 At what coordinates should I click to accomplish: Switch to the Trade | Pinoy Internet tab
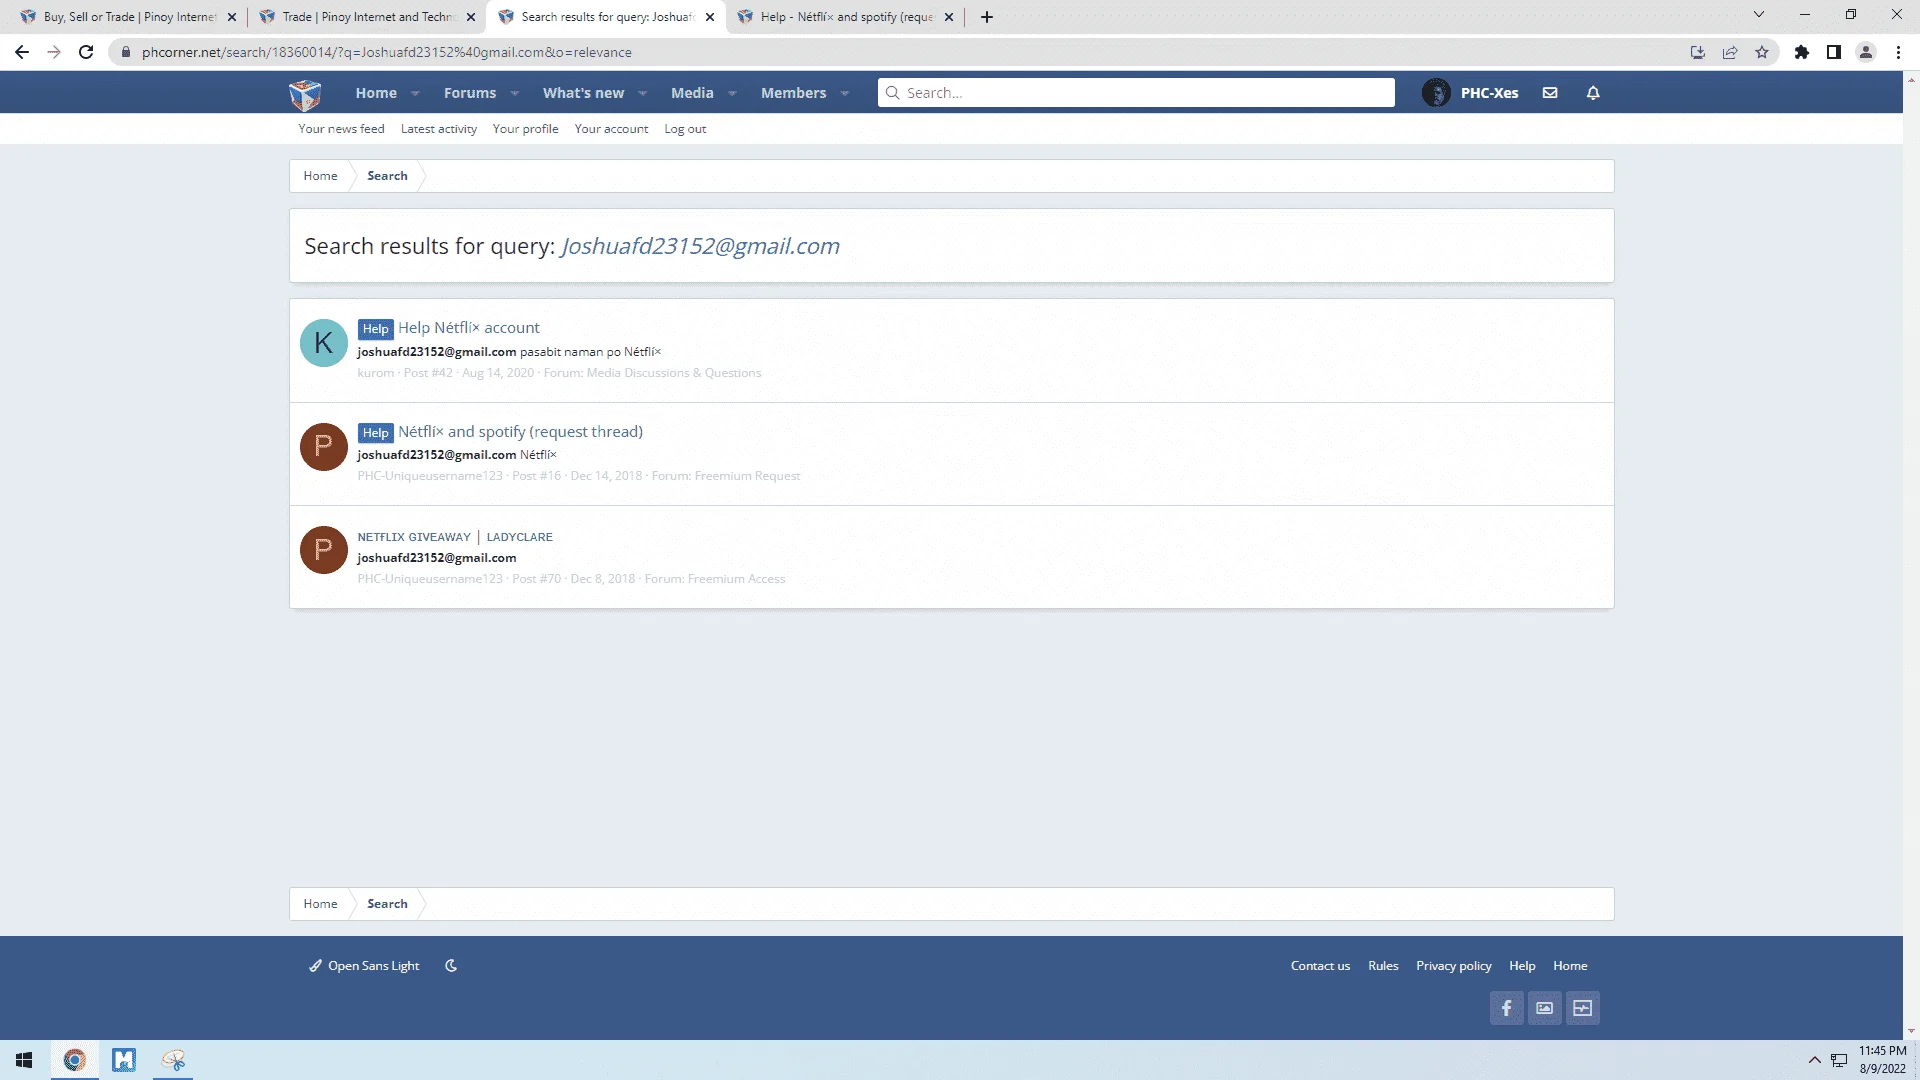pyautogui.click(x=366, y=17)
